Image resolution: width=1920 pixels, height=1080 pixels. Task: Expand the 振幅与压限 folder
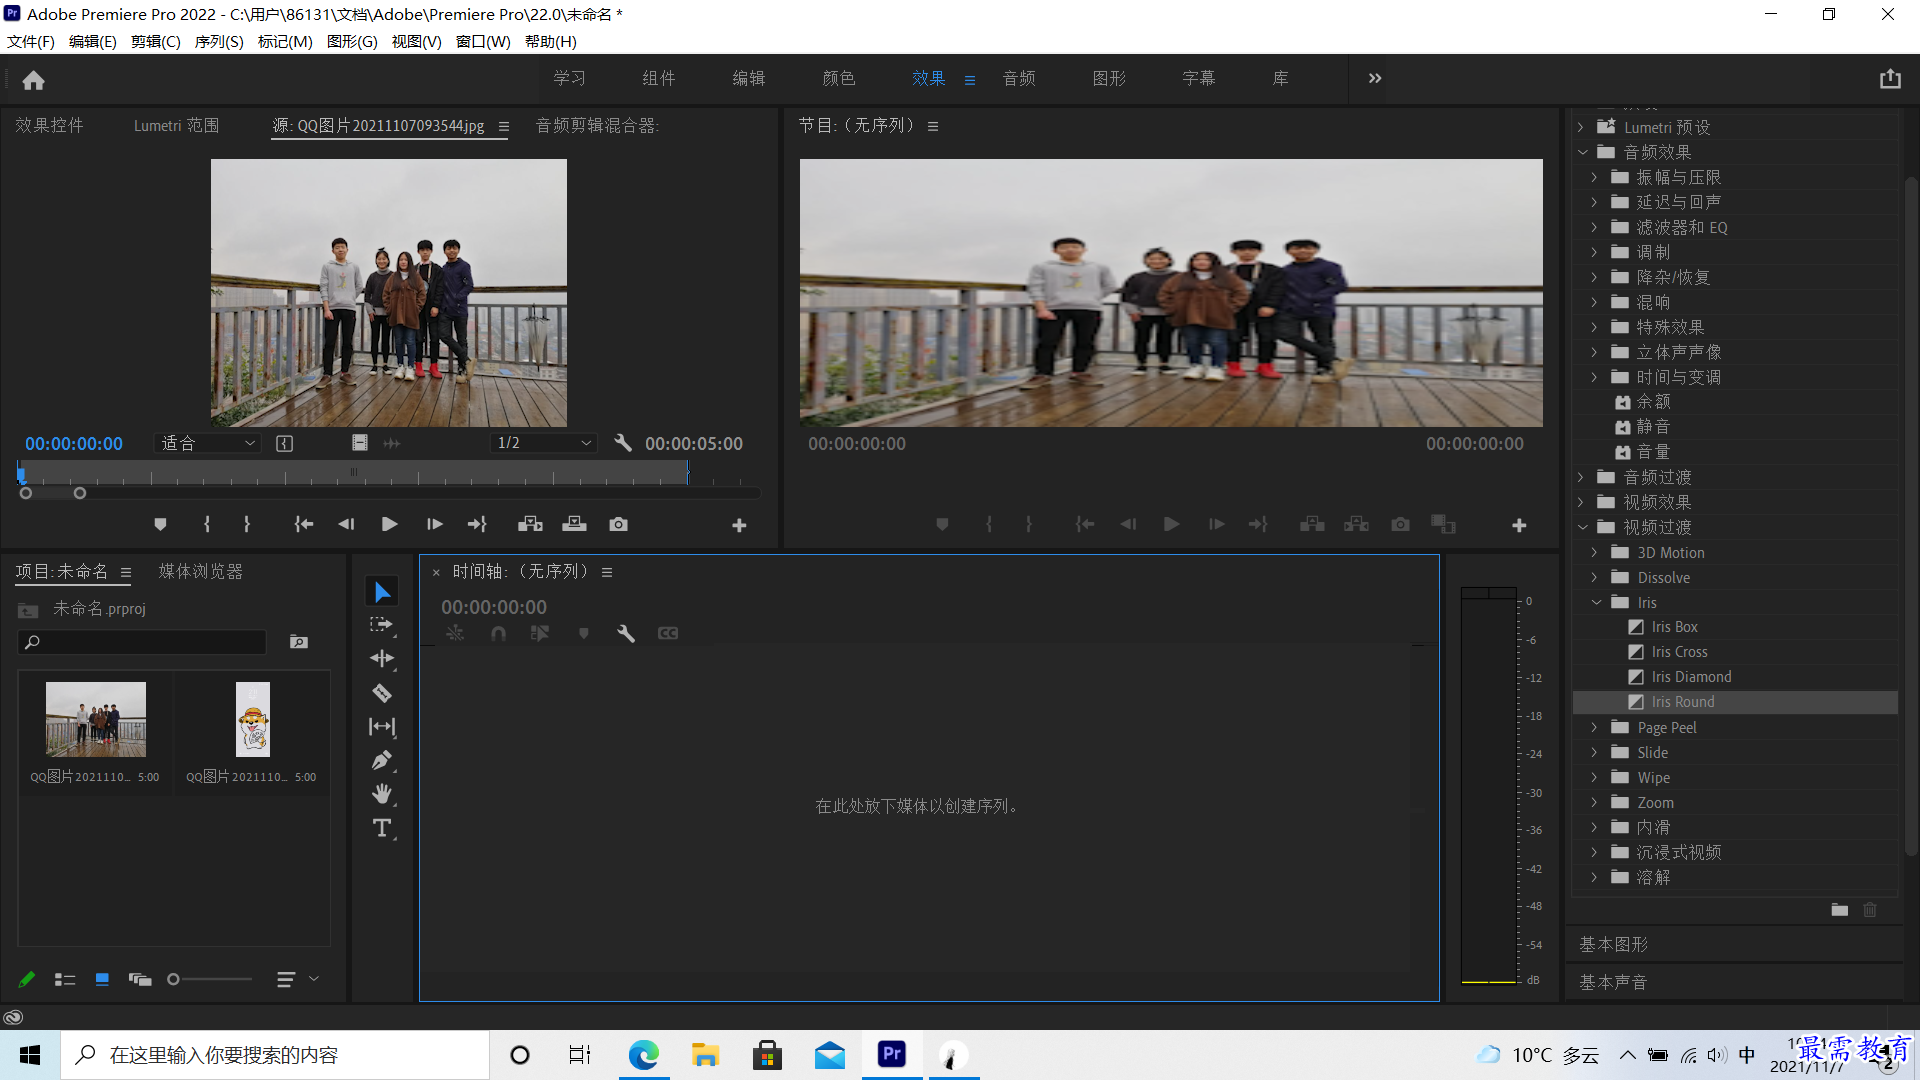tap(1595, 177)
